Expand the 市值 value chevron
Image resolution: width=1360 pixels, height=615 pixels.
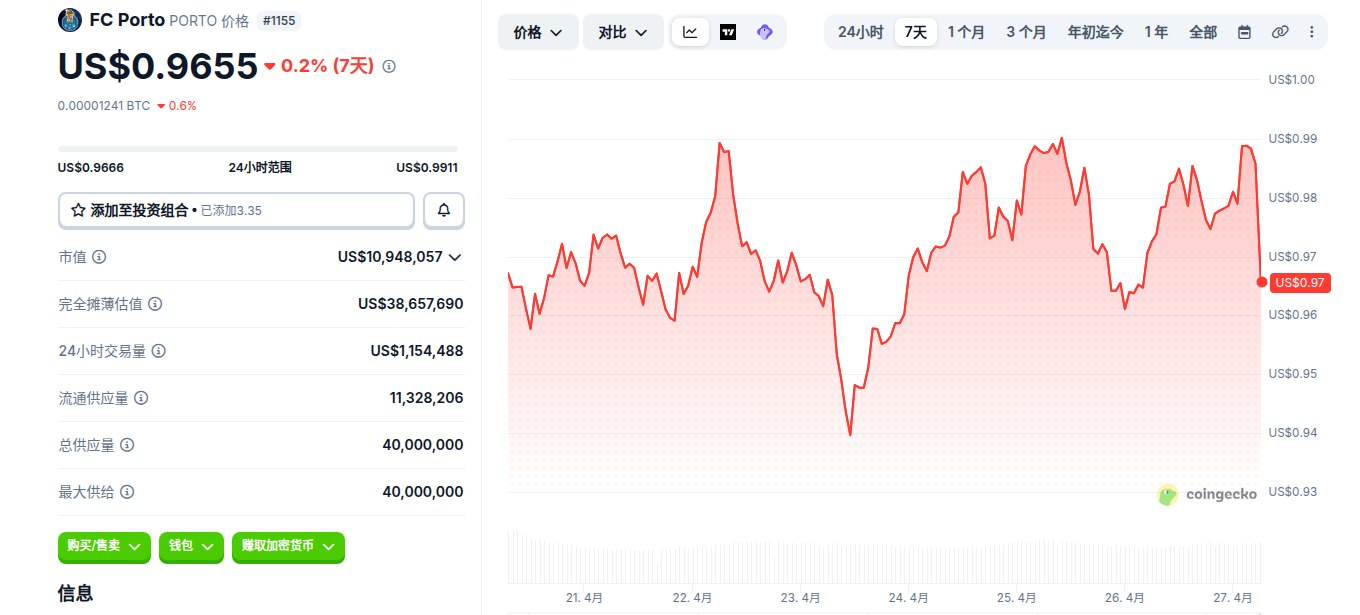coord(455,257)
